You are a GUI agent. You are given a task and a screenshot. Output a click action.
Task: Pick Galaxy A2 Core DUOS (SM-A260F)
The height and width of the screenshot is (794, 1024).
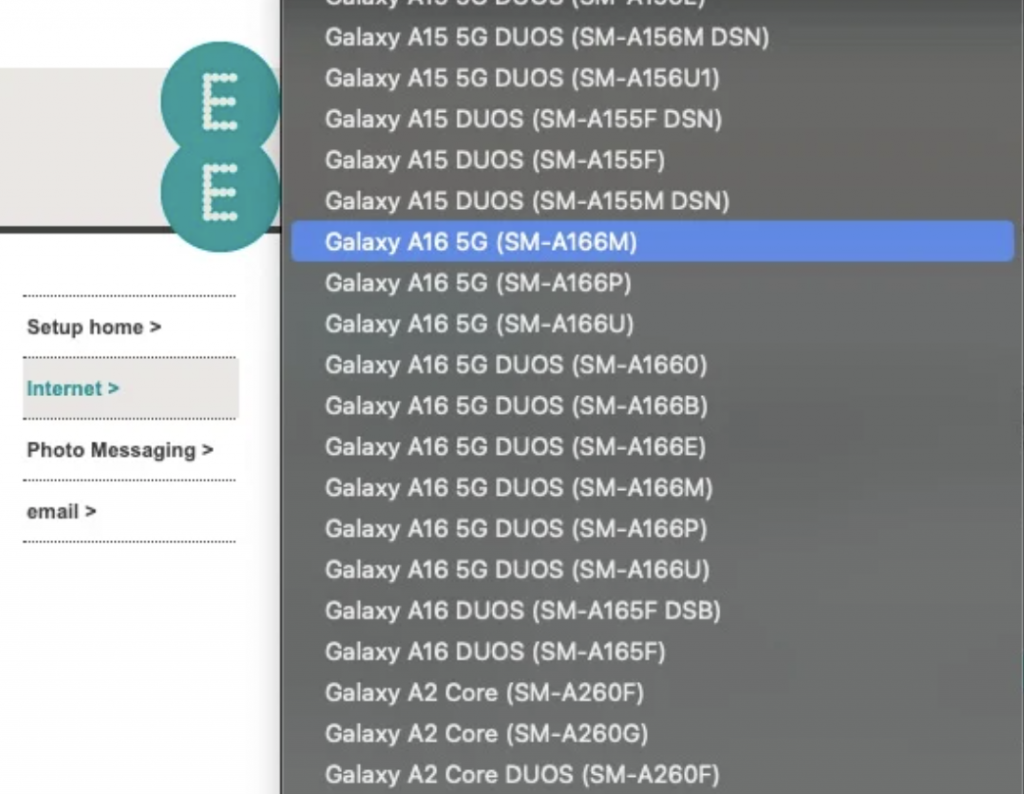(521, 774)
